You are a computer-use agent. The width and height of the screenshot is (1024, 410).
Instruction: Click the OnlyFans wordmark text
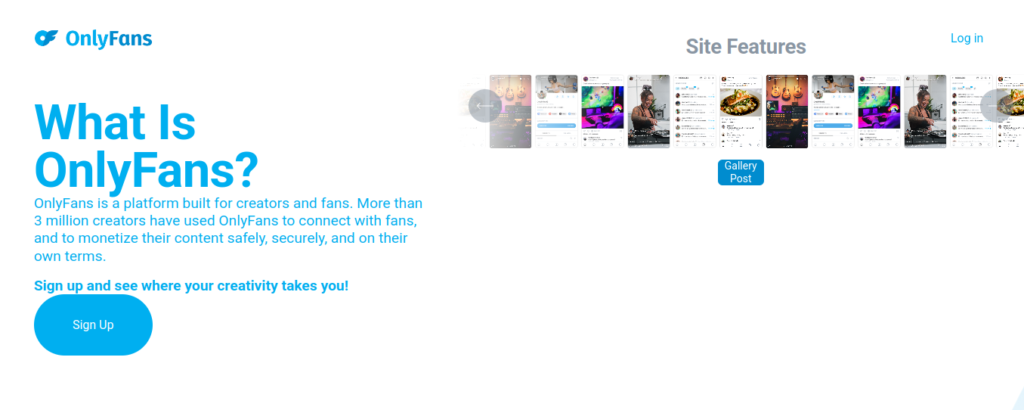pos(108,39)
